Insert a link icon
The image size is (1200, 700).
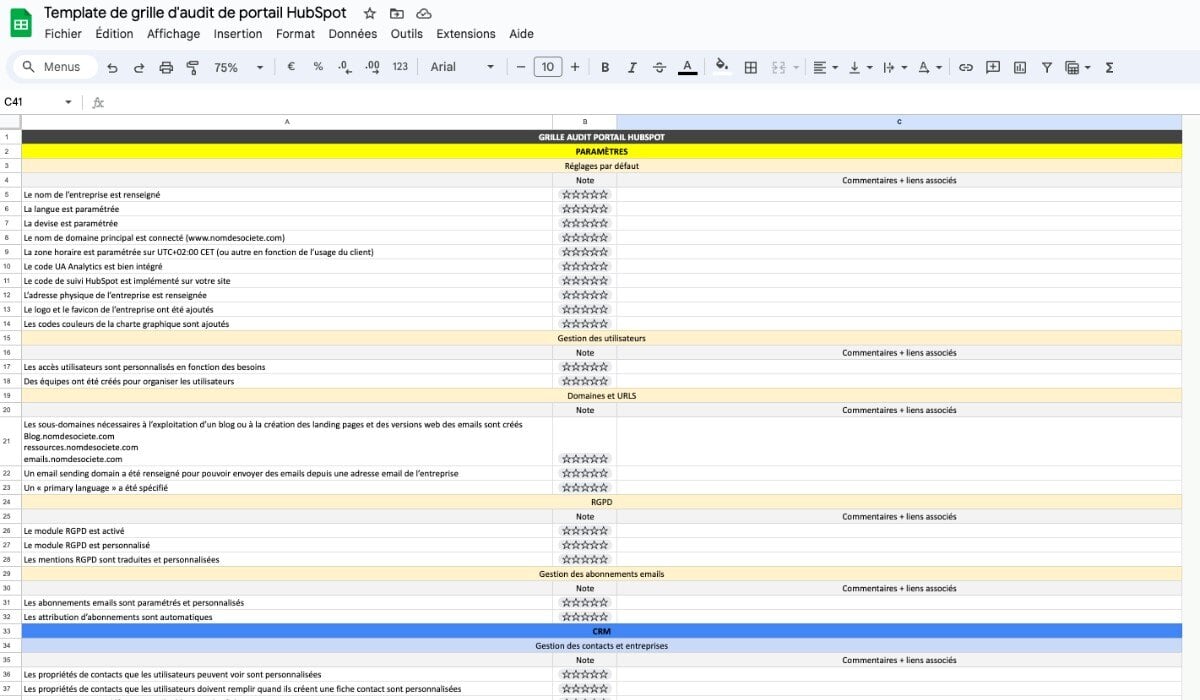[966, 67]
